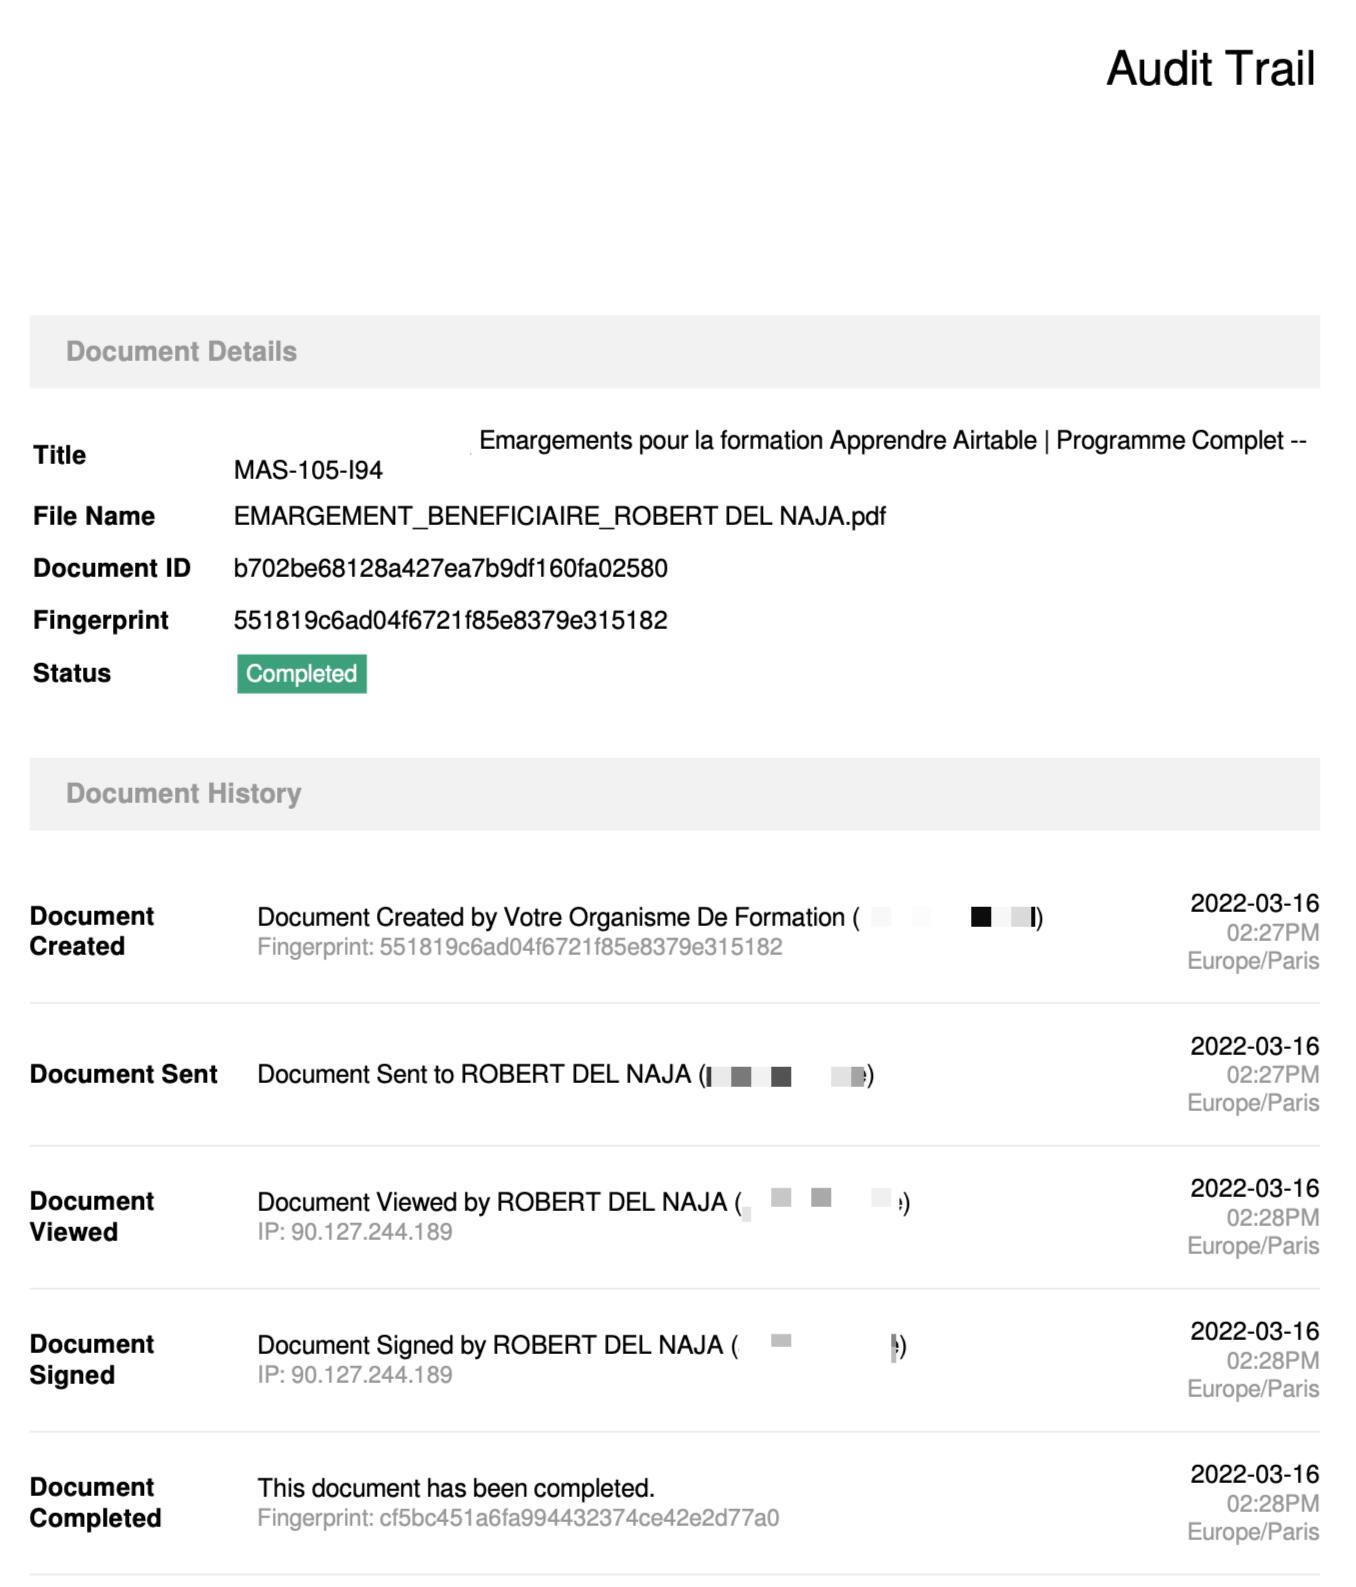Click the fingerprint under Document Completed entry

click(x=517, y=1519)
